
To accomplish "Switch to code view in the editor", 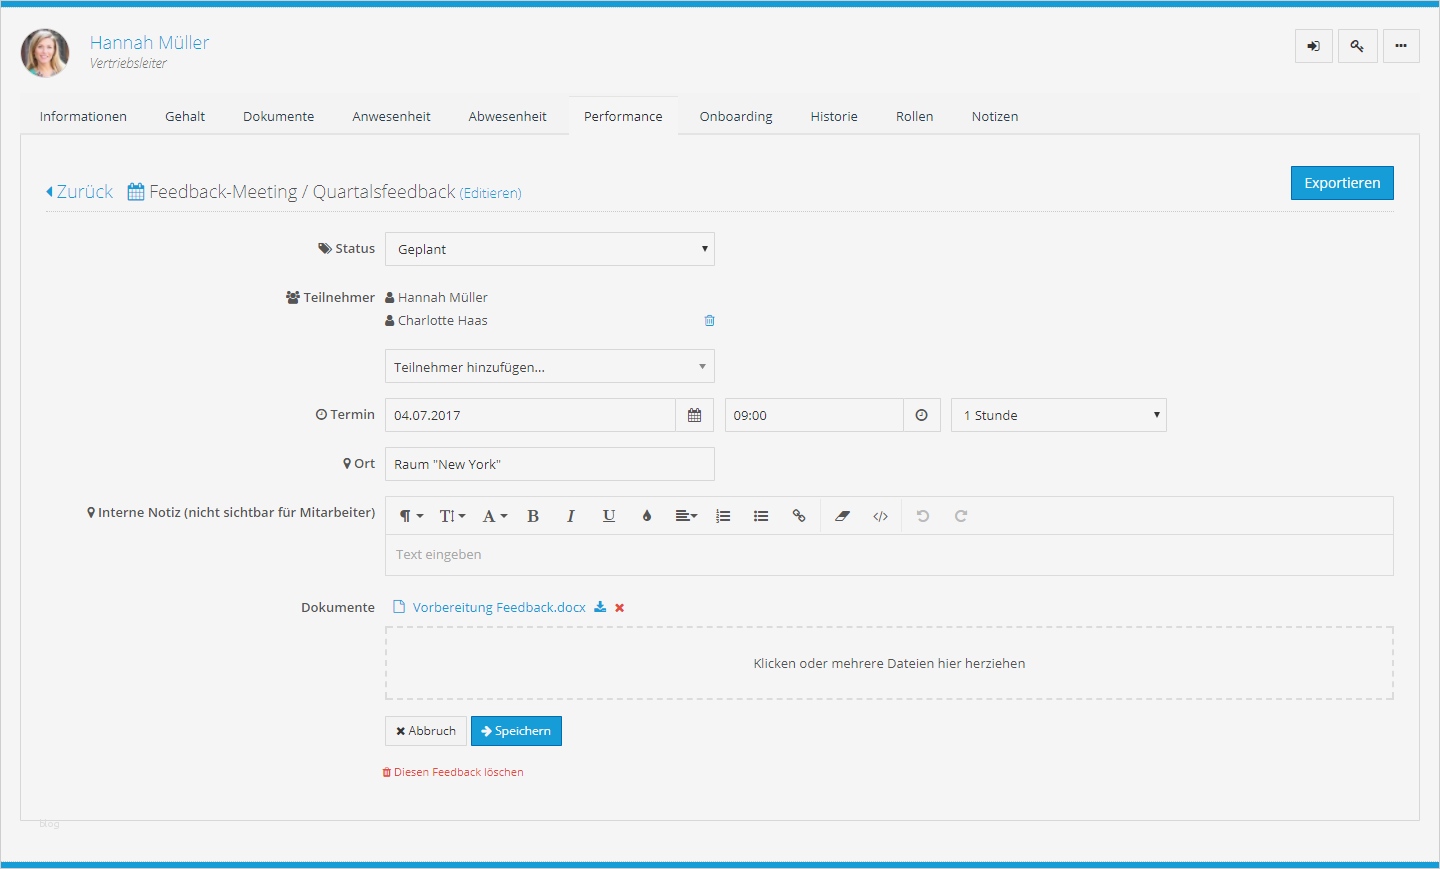I will tap(881, 516).
